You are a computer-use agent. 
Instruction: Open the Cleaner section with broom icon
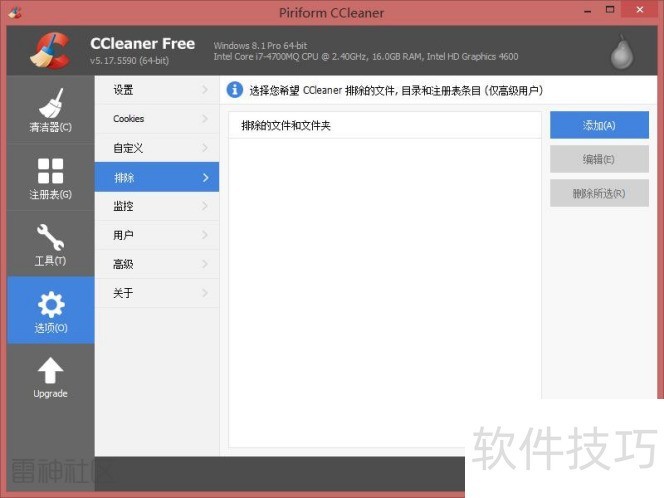[50, 109]
